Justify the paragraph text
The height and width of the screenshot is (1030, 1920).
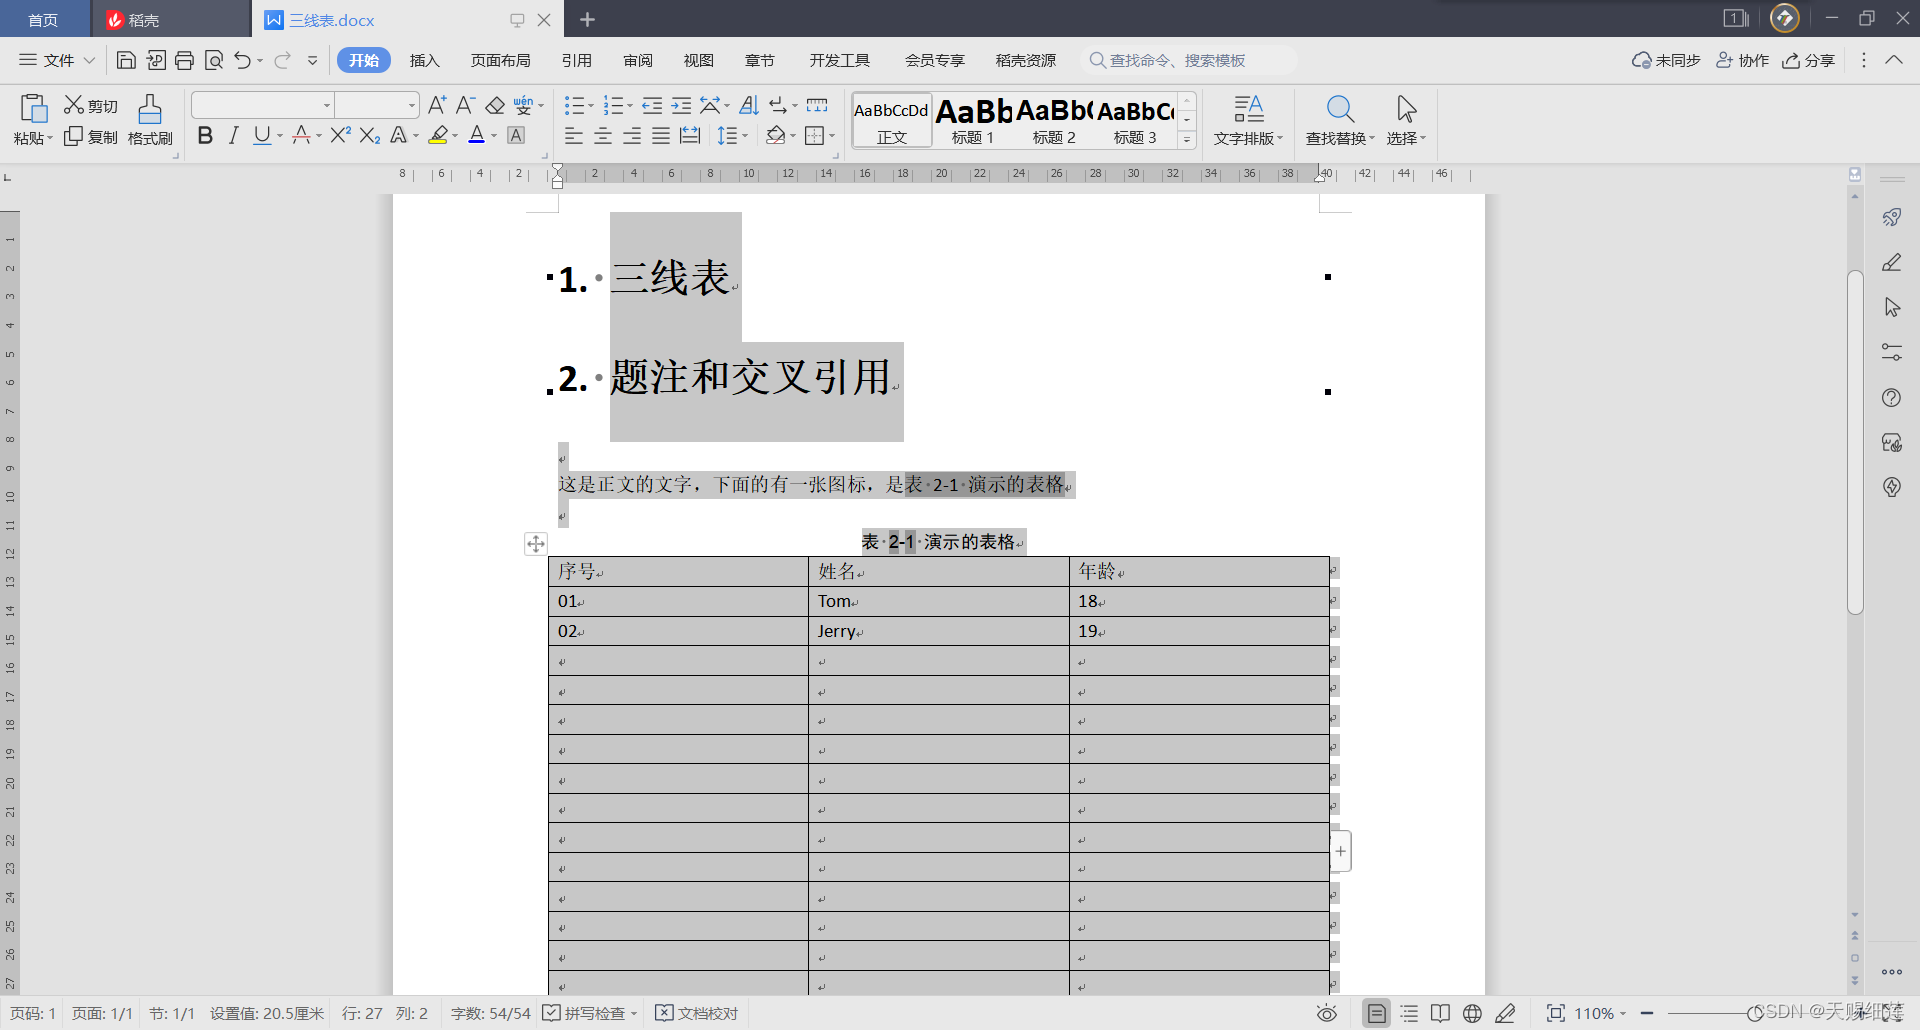tap(661, 136)
